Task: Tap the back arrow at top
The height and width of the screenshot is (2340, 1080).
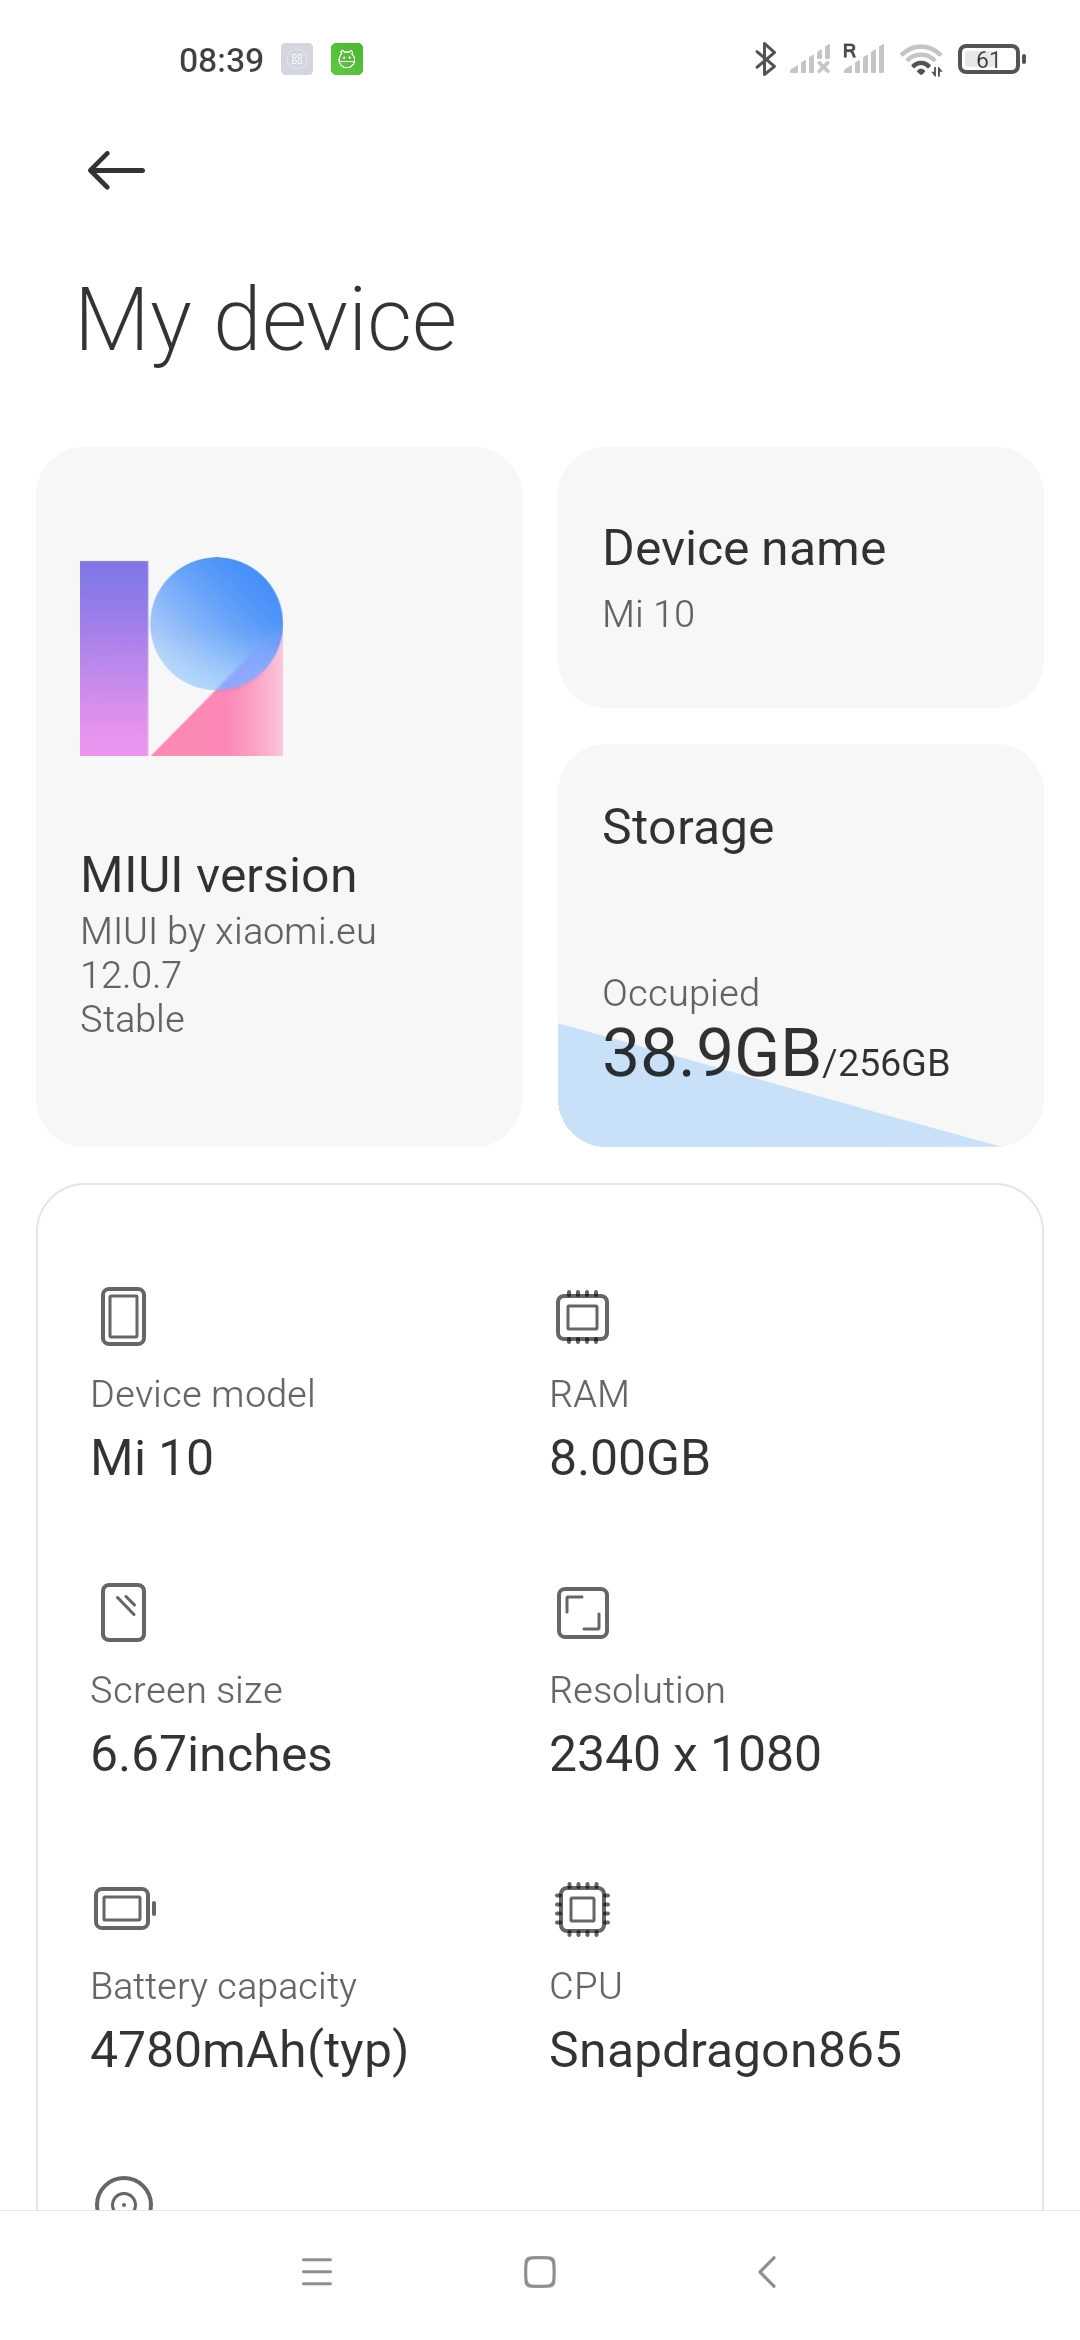Action: click(x=116, y=170)
